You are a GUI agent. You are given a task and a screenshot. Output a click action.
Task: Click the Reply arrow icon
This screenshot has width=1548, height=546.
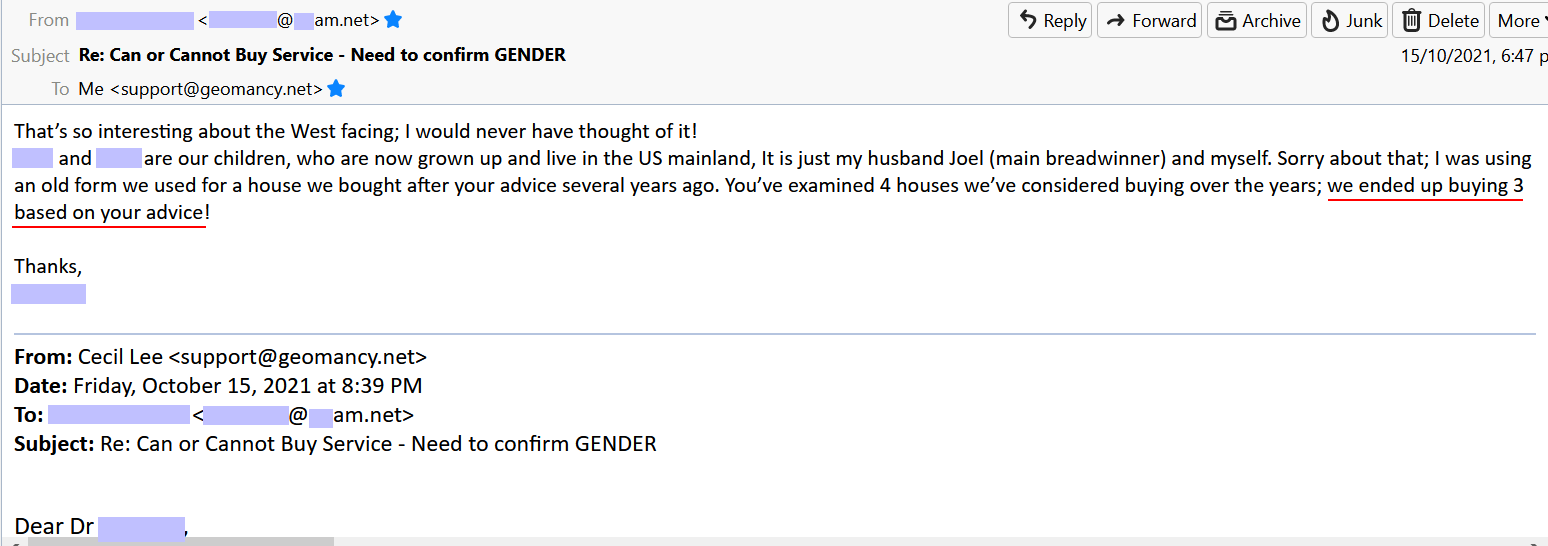tap(1028, 21)
